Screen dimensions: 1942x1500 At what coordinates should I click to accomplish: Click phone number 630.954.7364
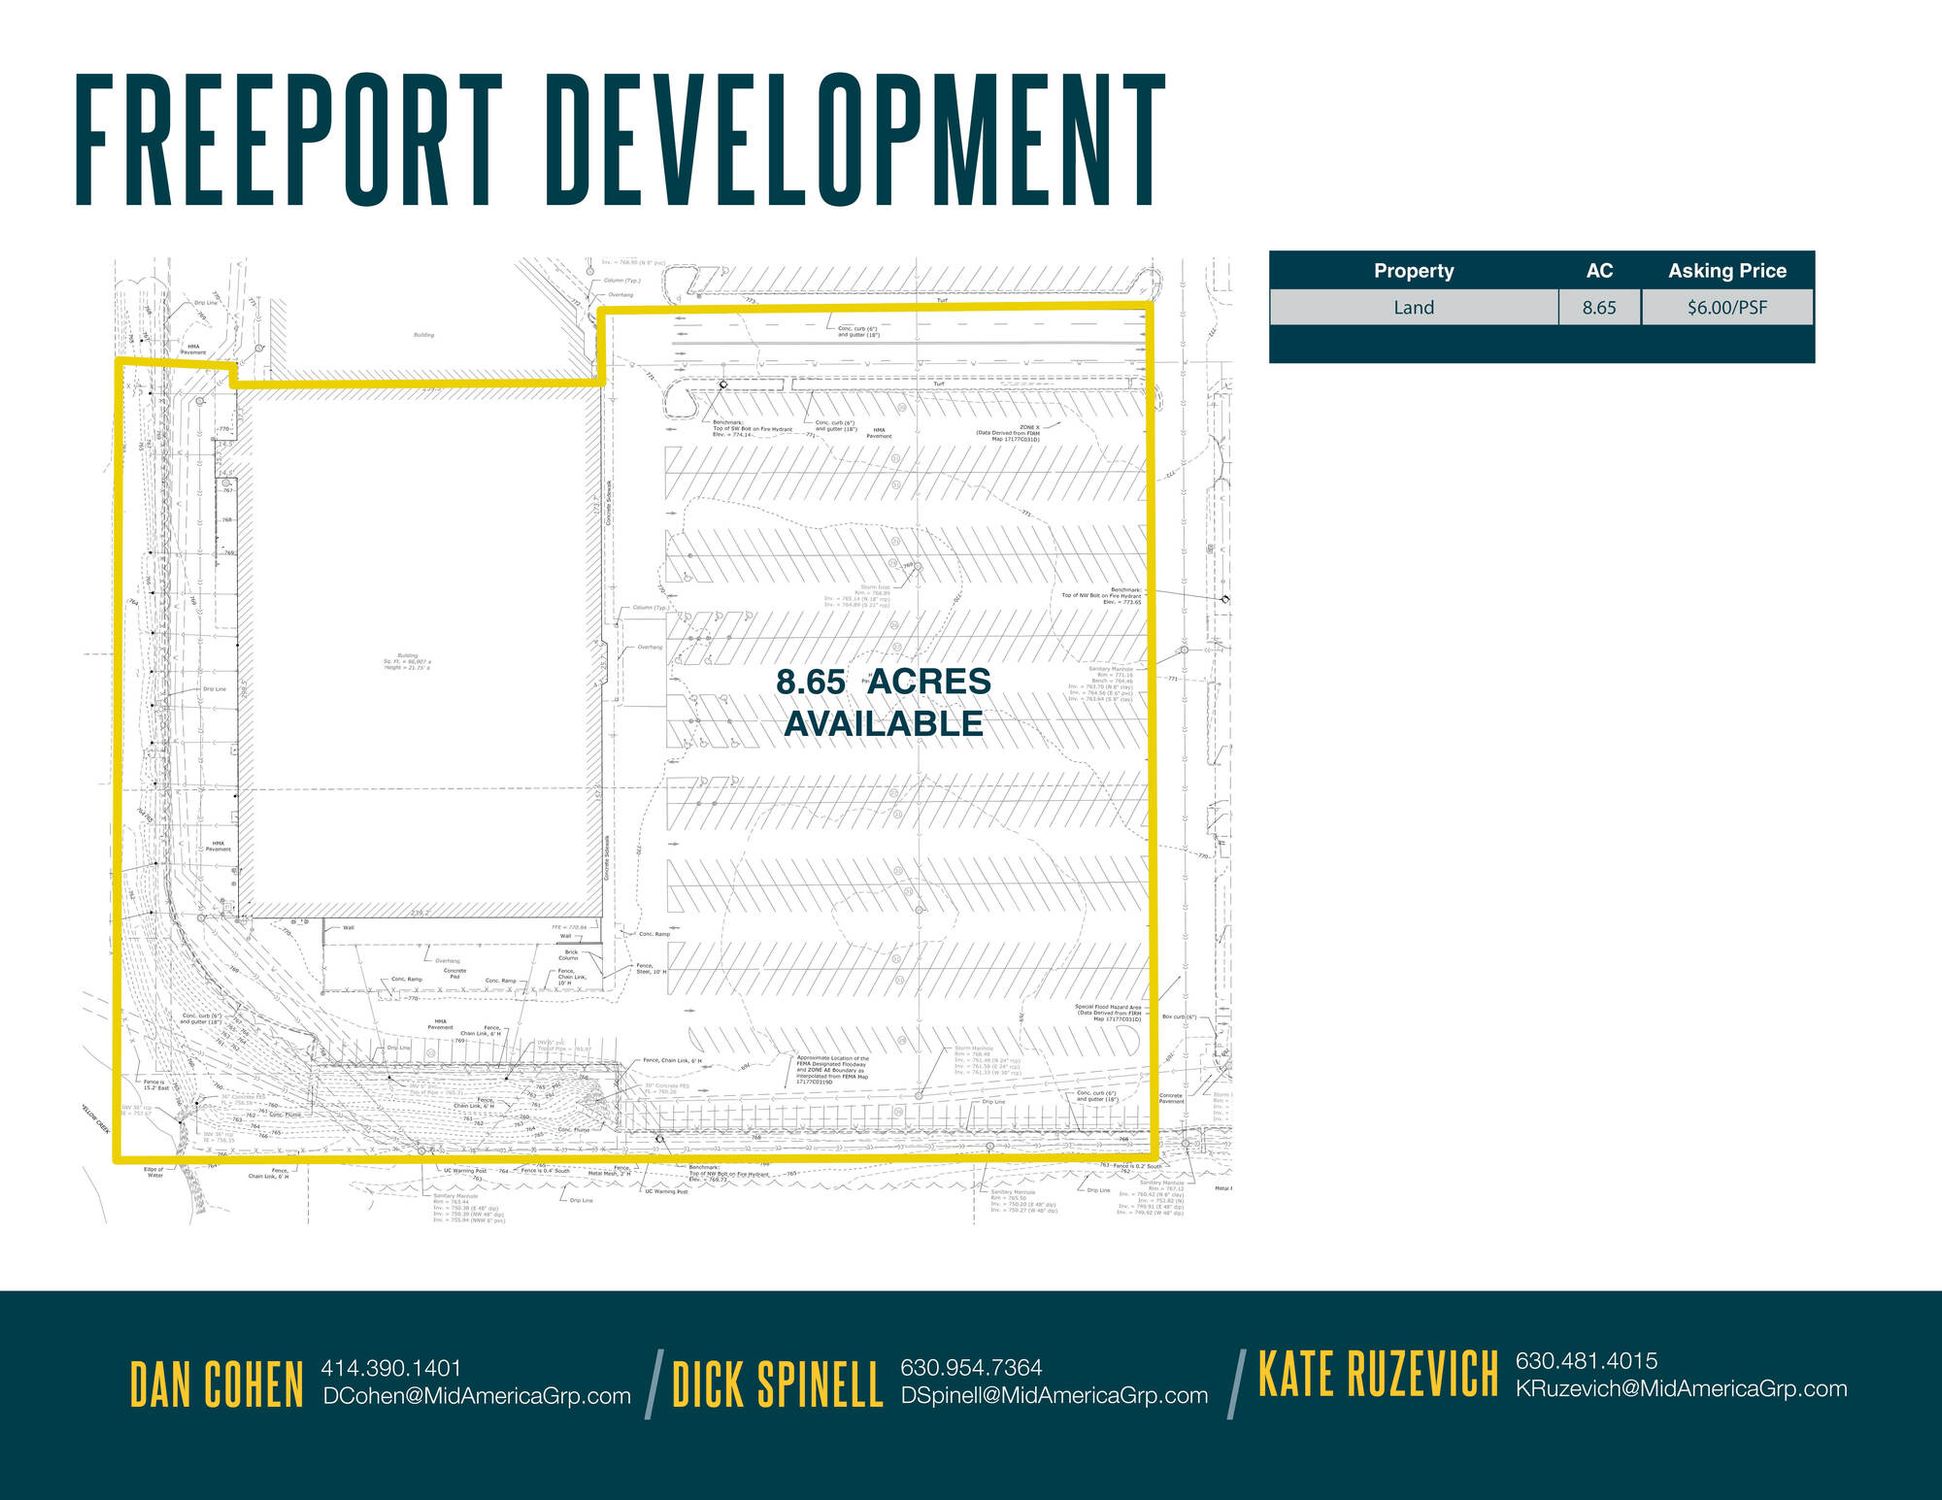tap(971, 1367)
